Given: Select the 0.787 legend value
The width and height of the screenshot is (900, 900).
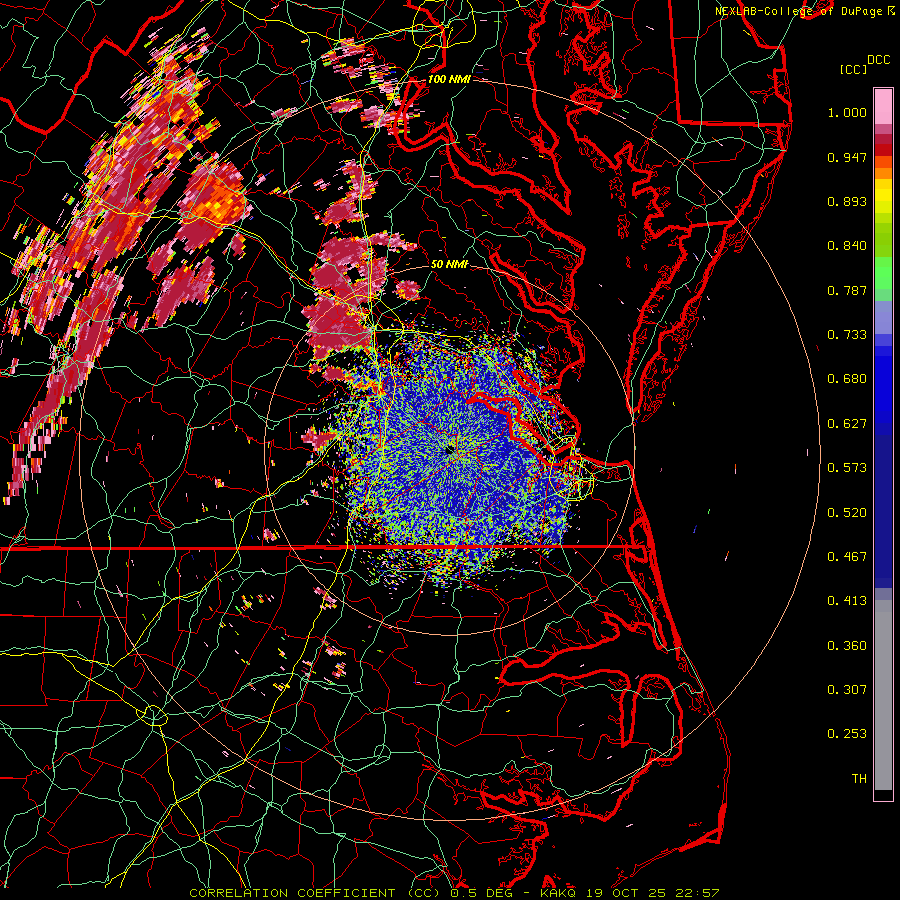Looking at the screenshot, I should pos(847,290).
